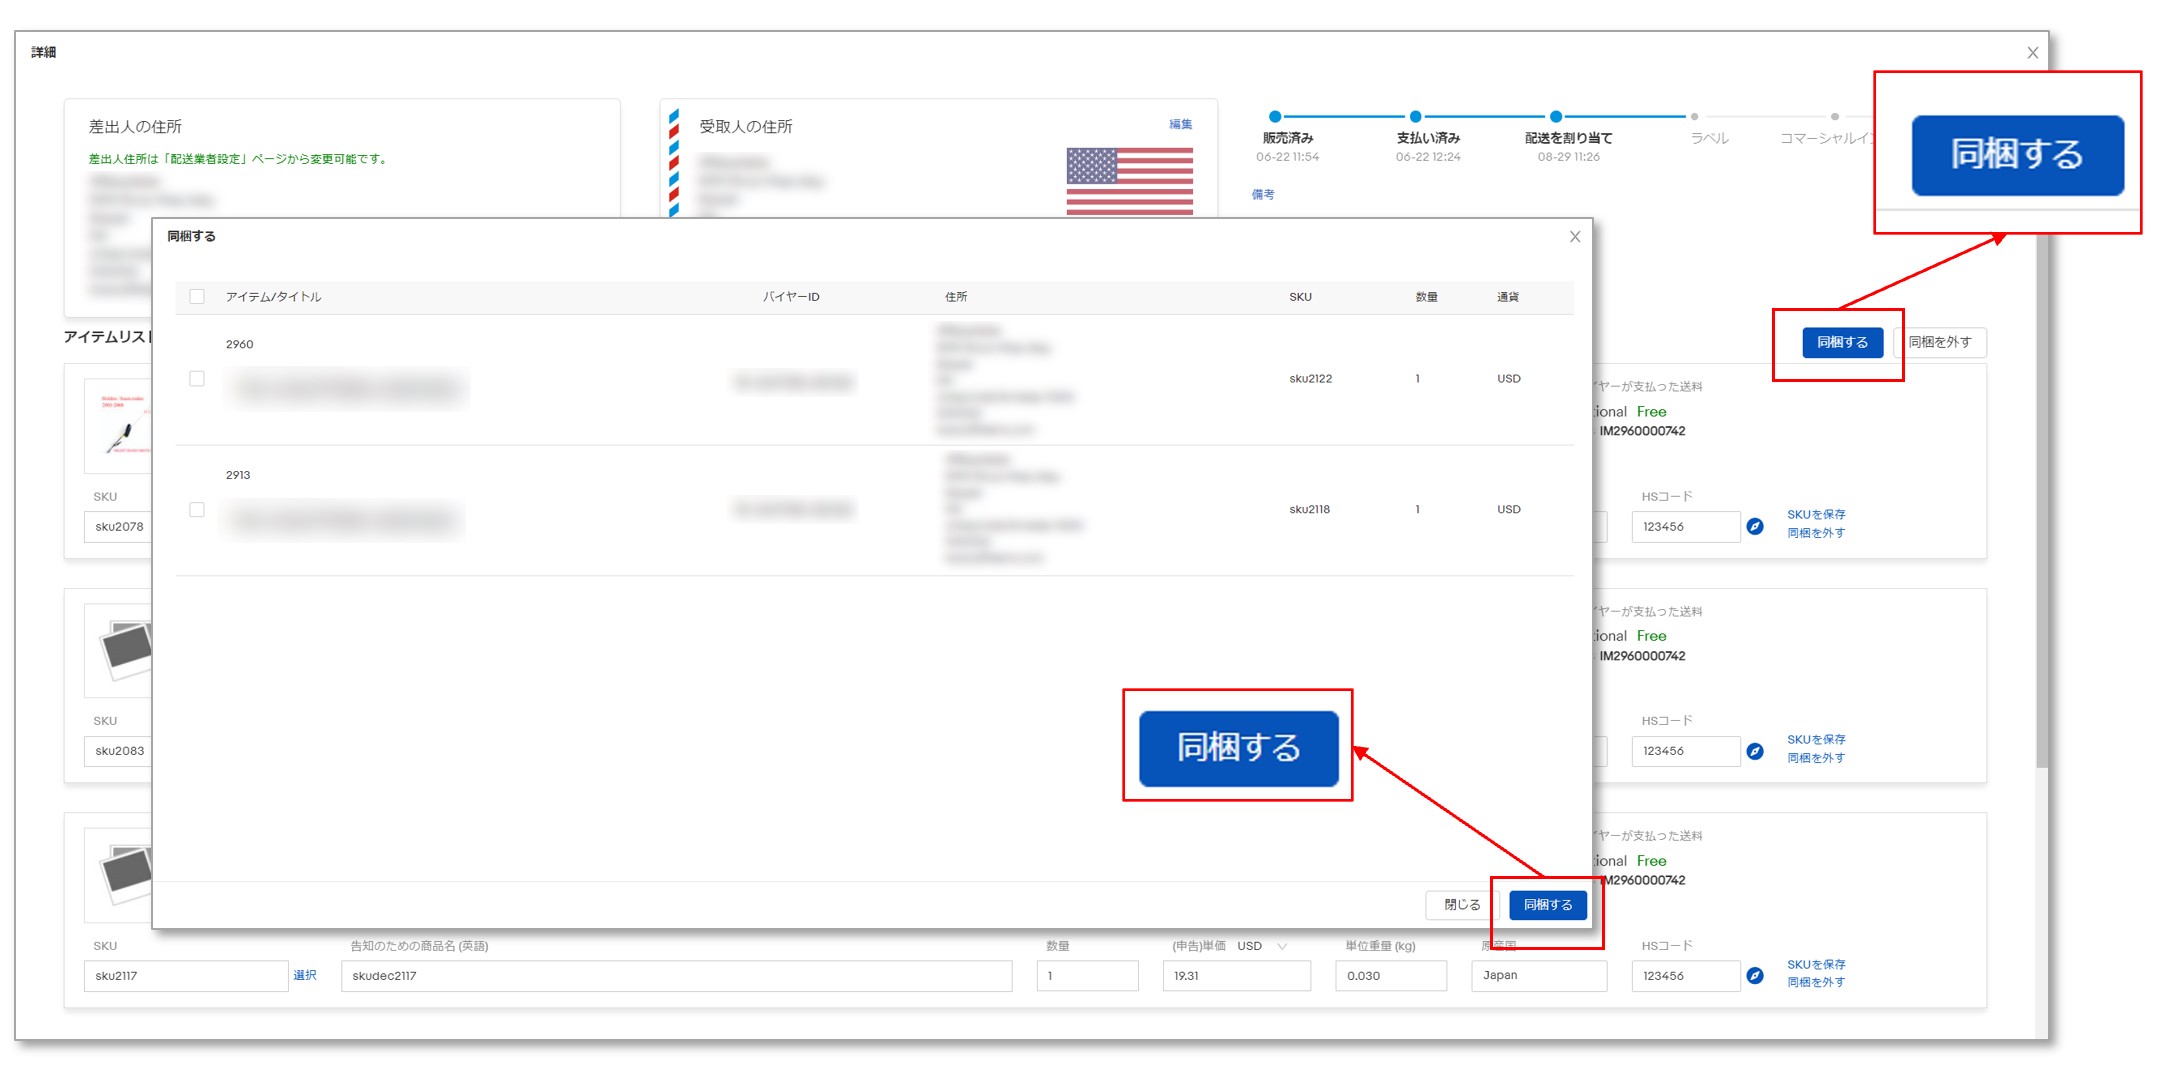Click compass icon beside first HS code field
The image size is (2157, 1075).
pos(1754,526)
